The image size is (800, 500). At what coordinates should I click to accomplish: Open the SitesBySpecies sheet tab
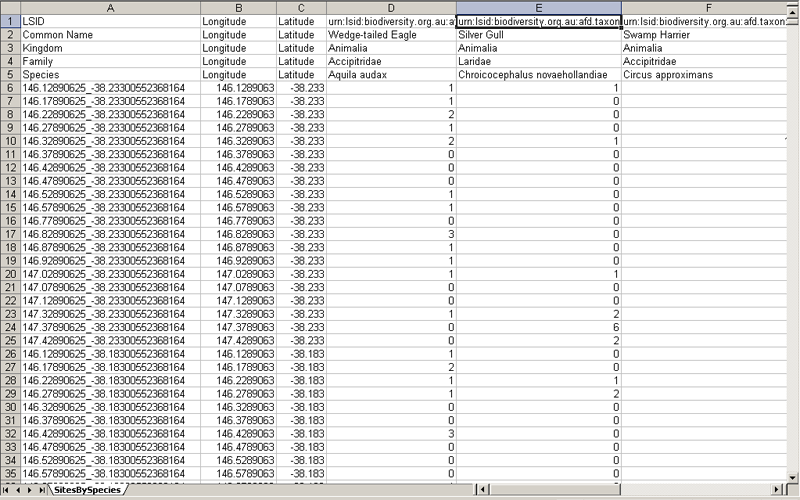coord(87,490)
